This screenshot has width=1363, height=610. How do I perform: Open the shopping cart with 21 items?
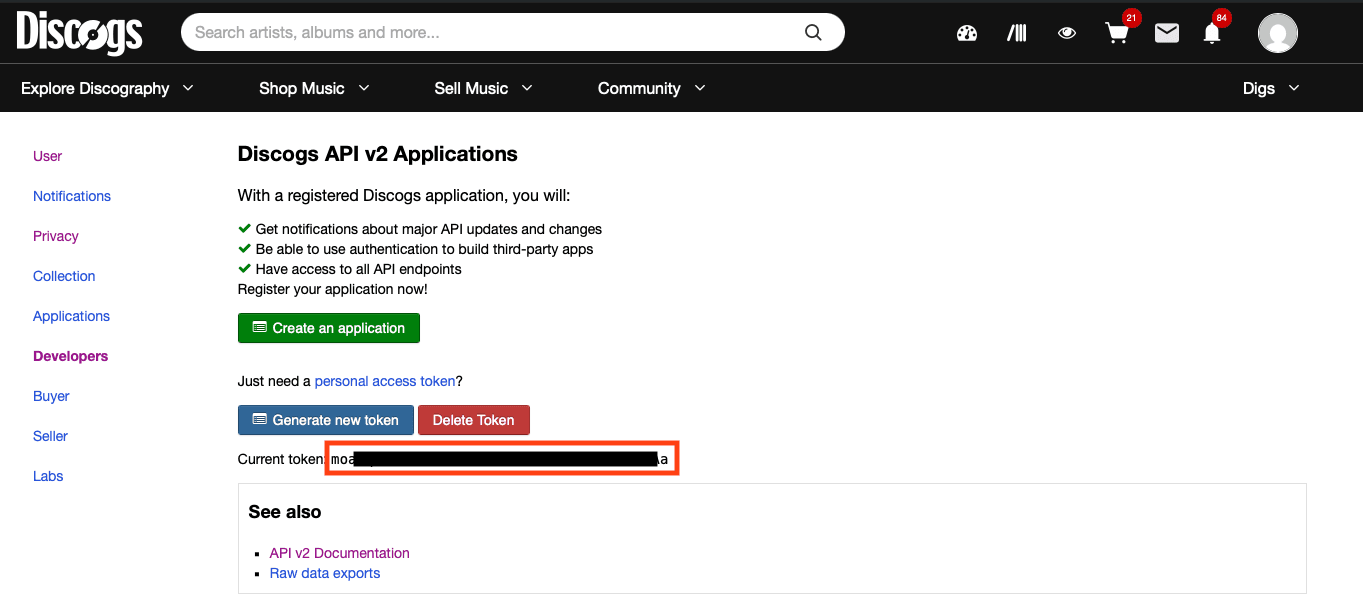[1116, 32]
